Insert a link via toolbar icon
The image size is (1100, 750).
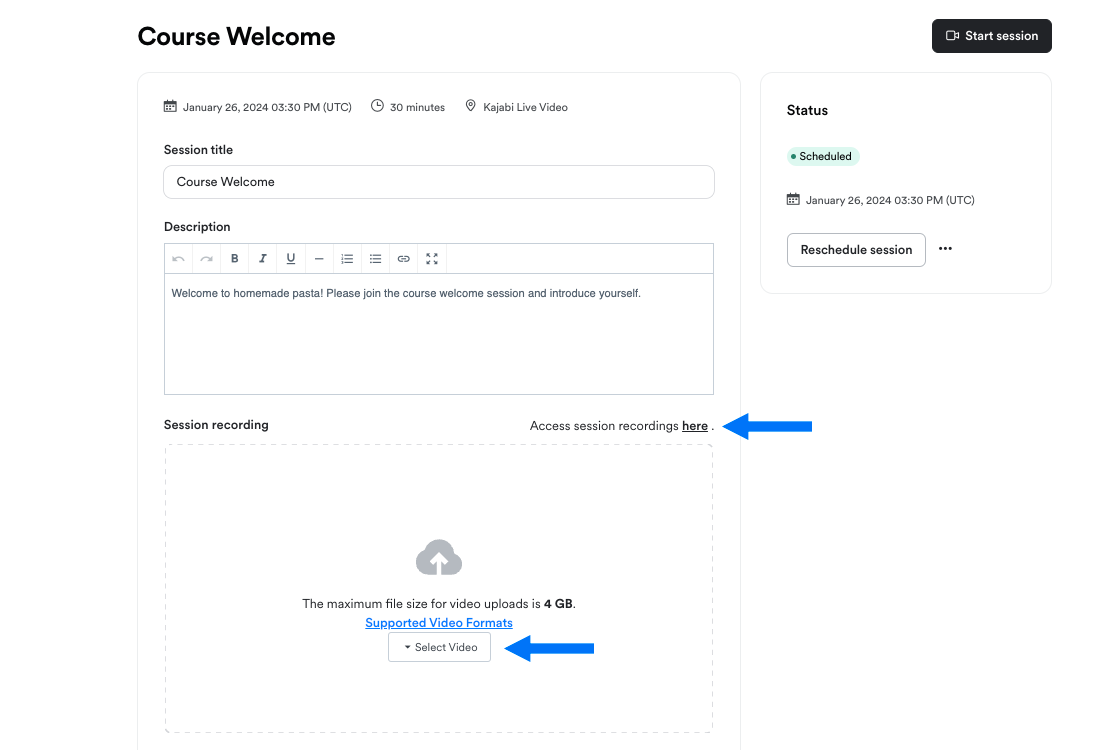click(403, 259)
